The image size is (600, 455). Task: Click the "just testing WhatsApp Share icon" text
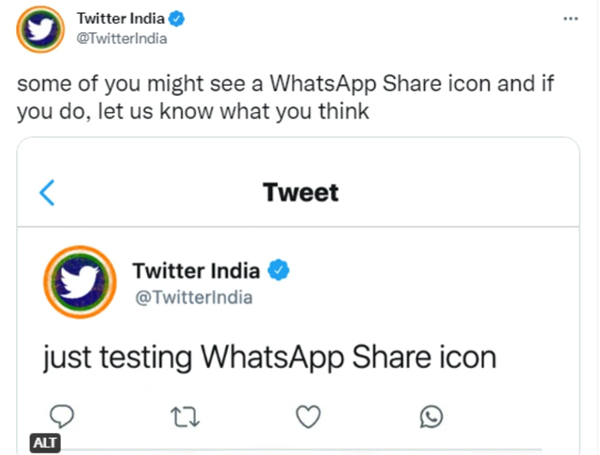(x=269, y=358)
